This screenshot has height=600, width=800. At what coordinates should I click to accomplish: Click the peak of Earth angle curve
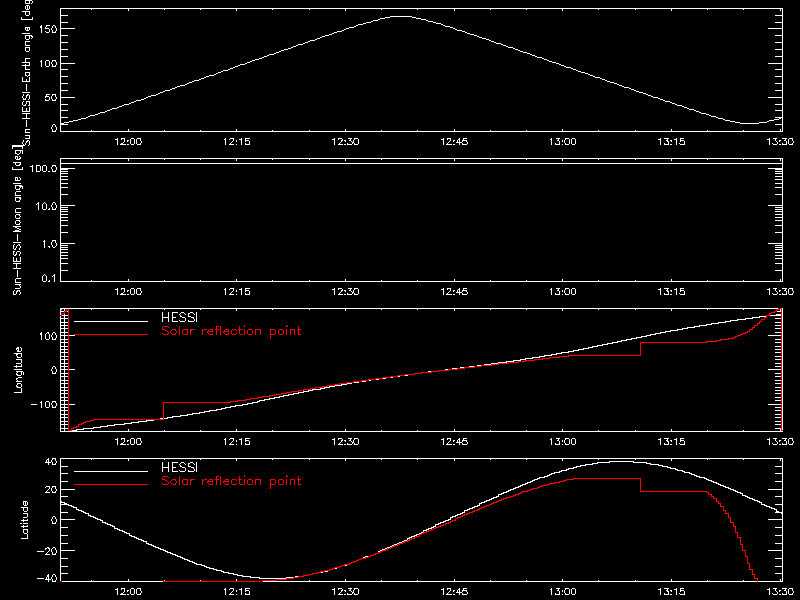click(x=401, y=16)
